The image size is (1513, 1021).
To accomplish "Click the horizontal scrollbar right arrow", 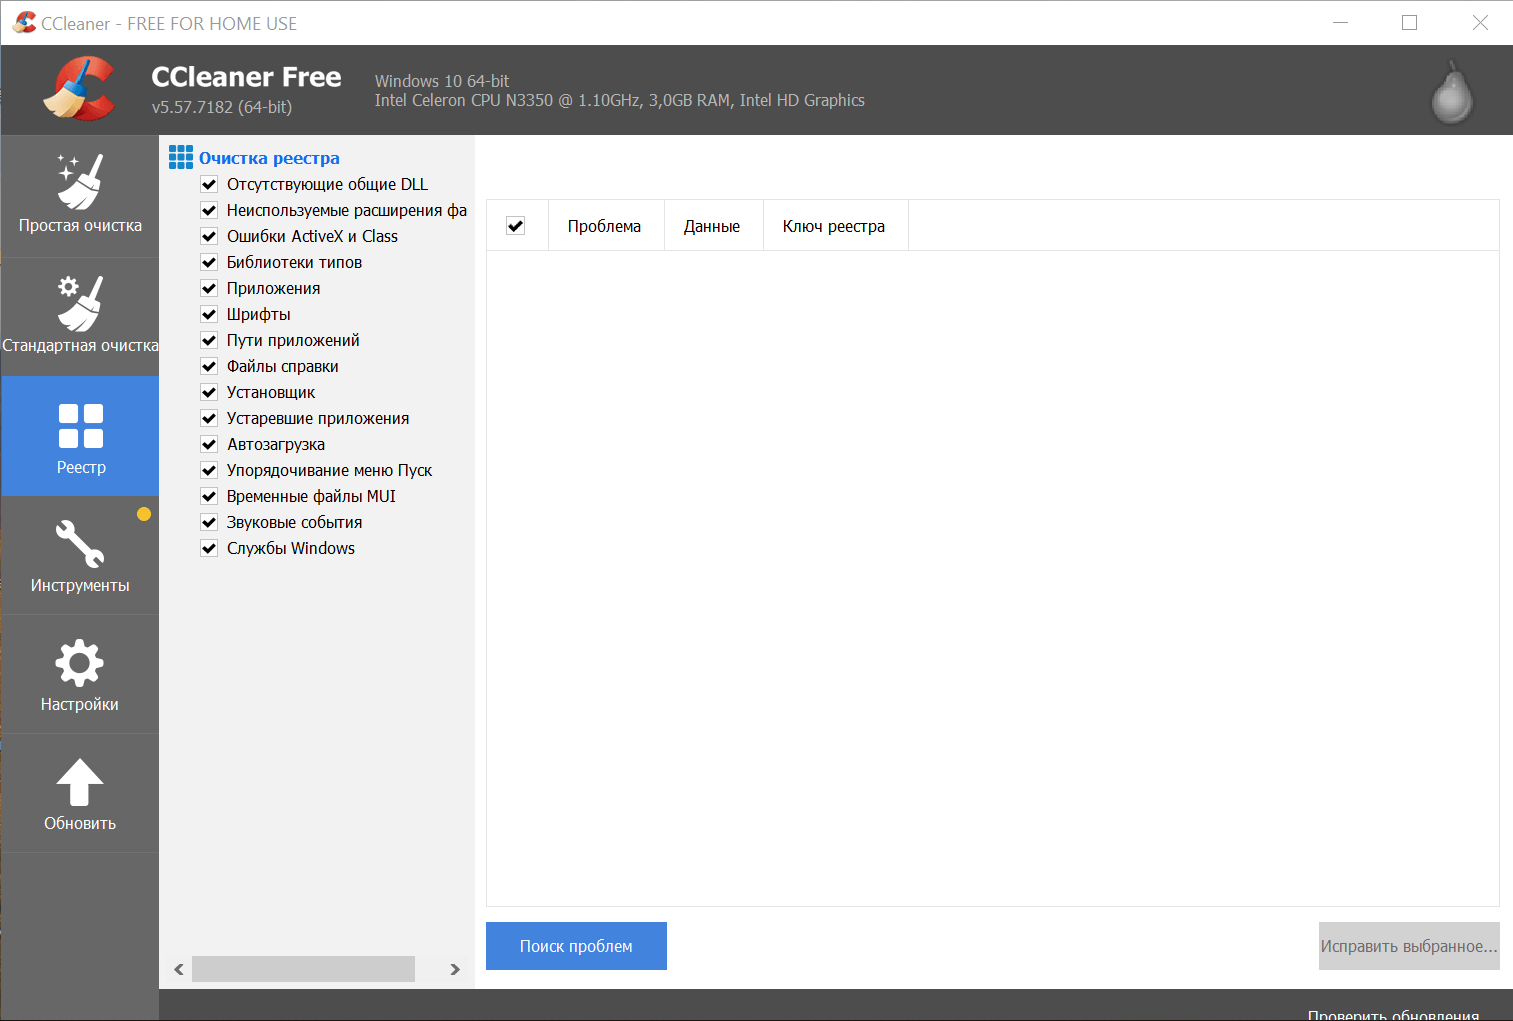I will [x=455, y=969].
